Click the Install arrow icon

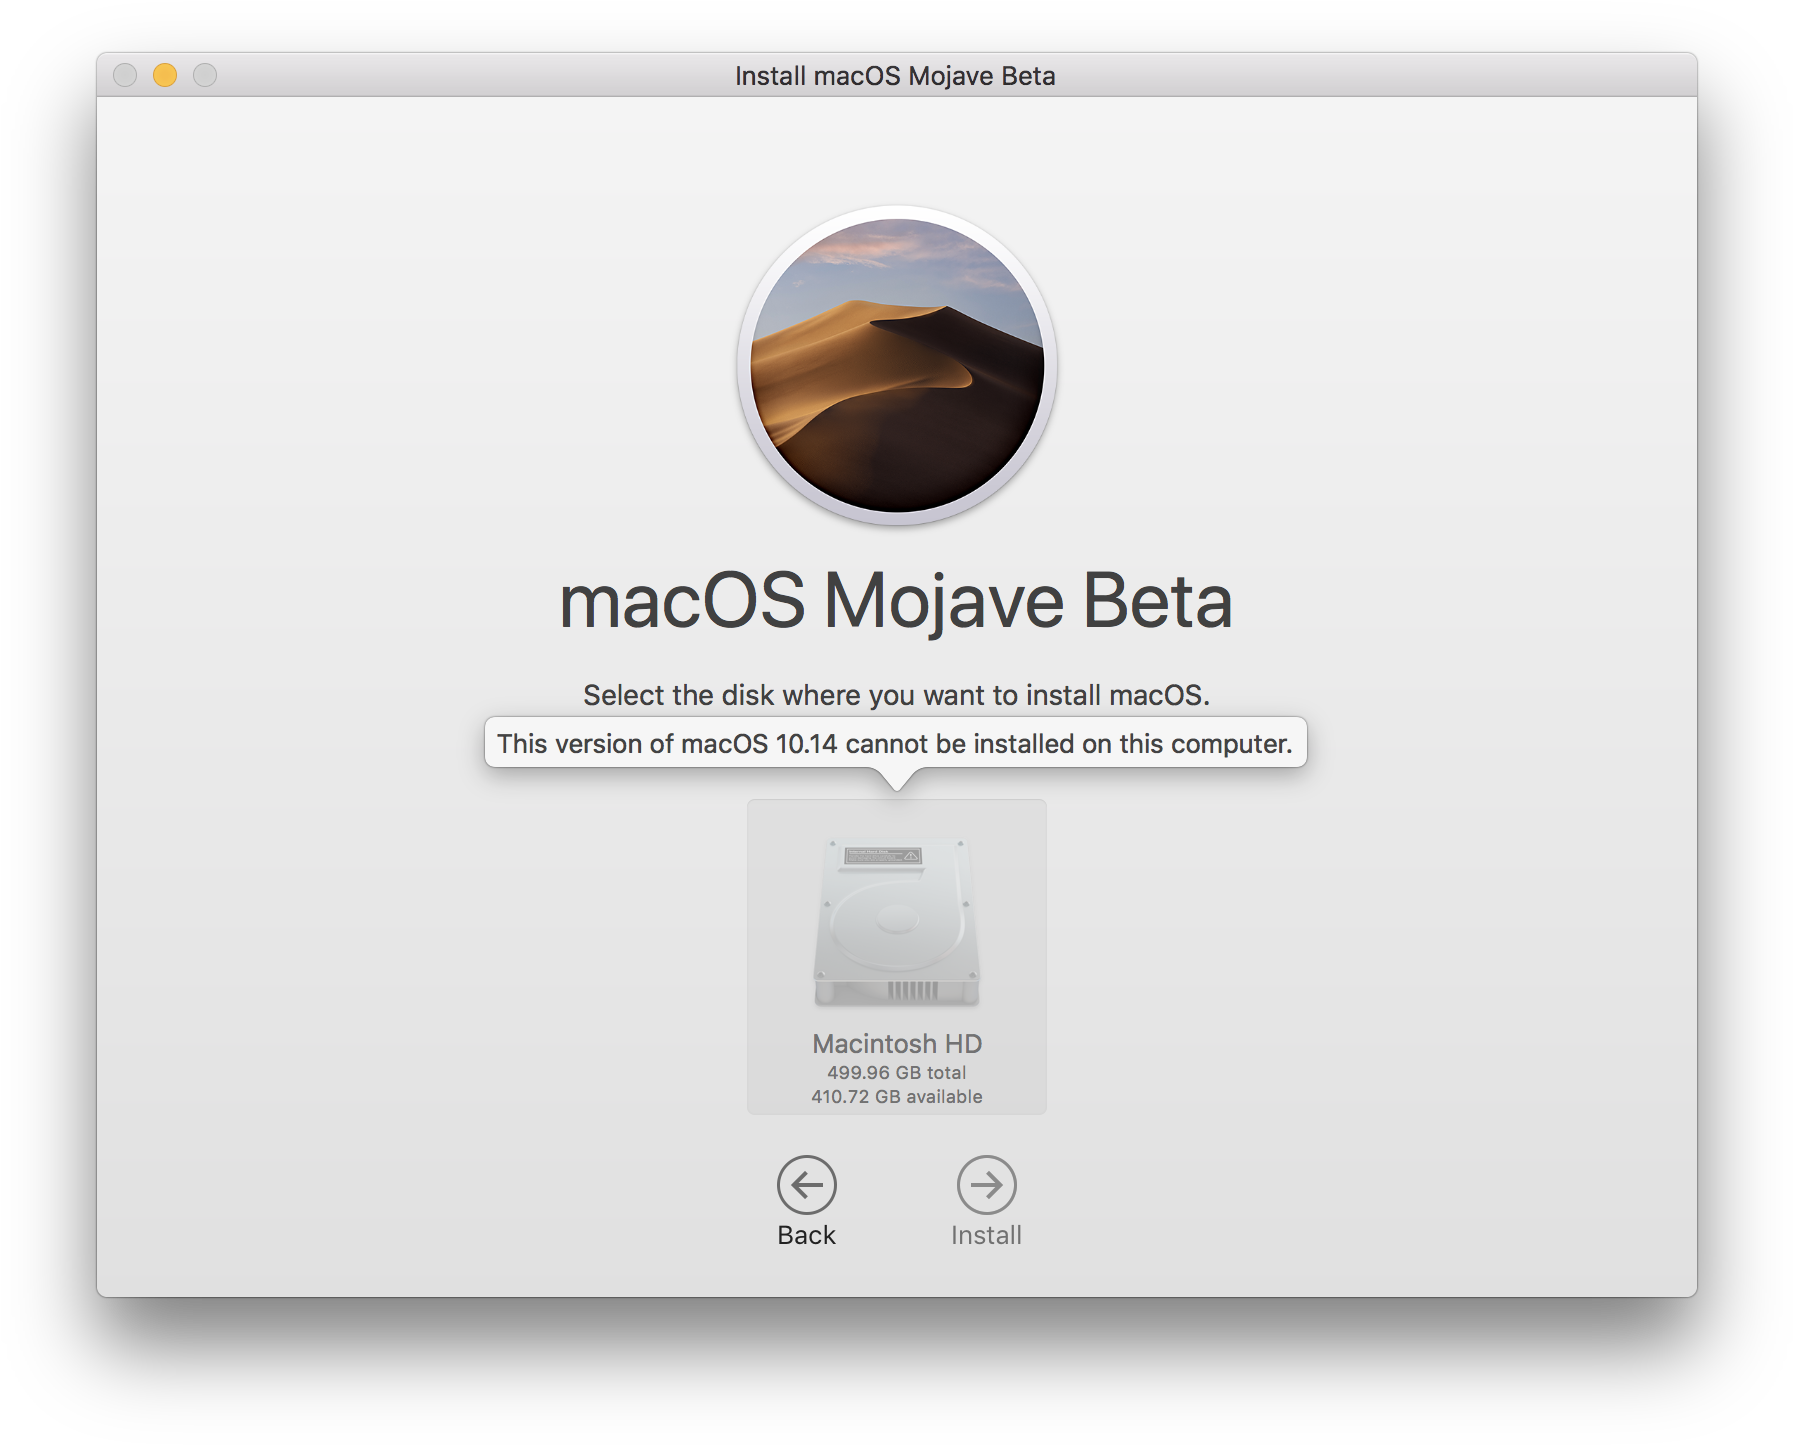coord(988,1185)
